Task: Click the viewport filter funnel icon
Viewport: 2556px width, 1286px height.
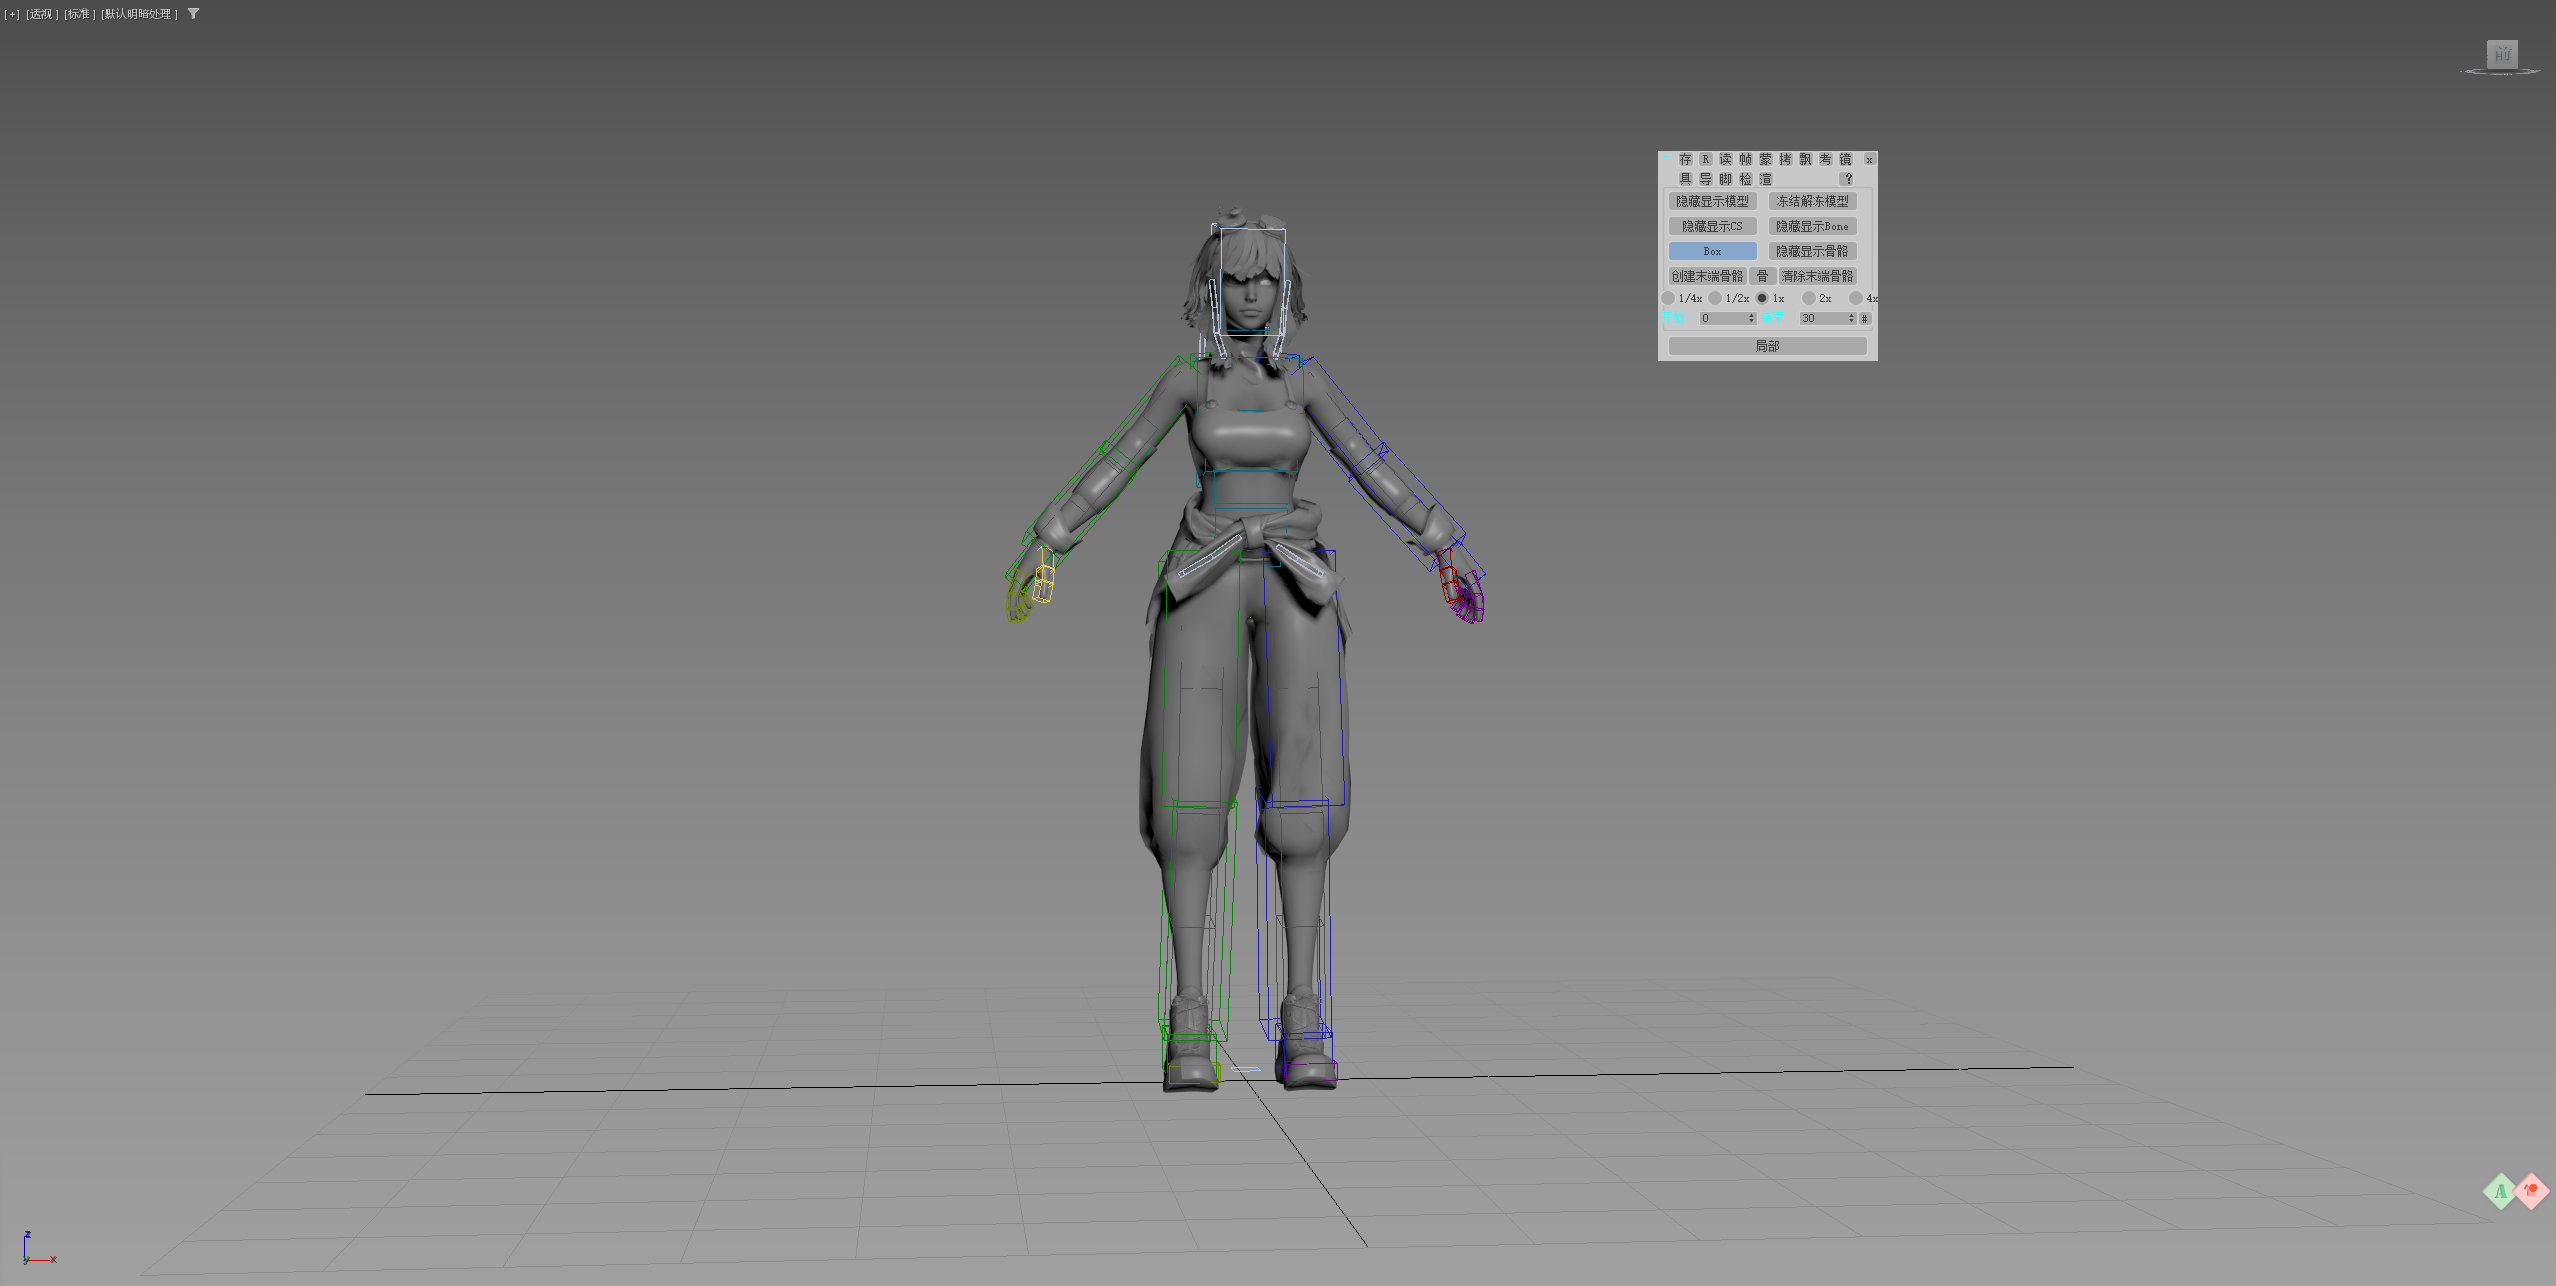Action: [194, 14]
